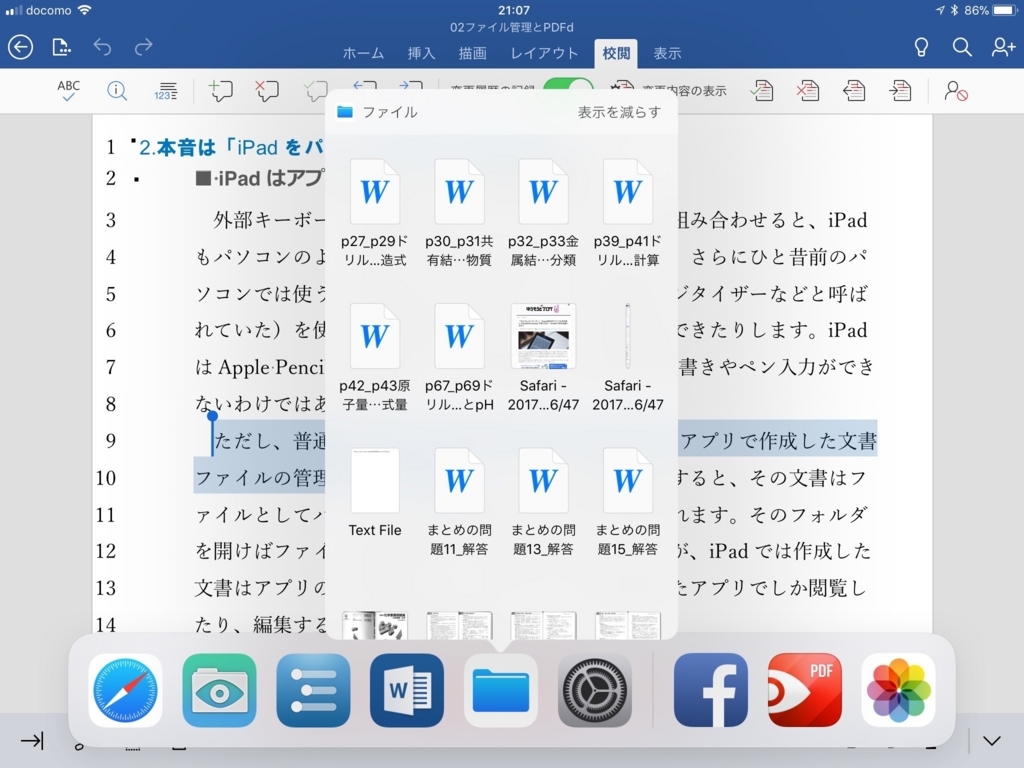Tap 表示を減らす to show fewer files

click(619, 112)
